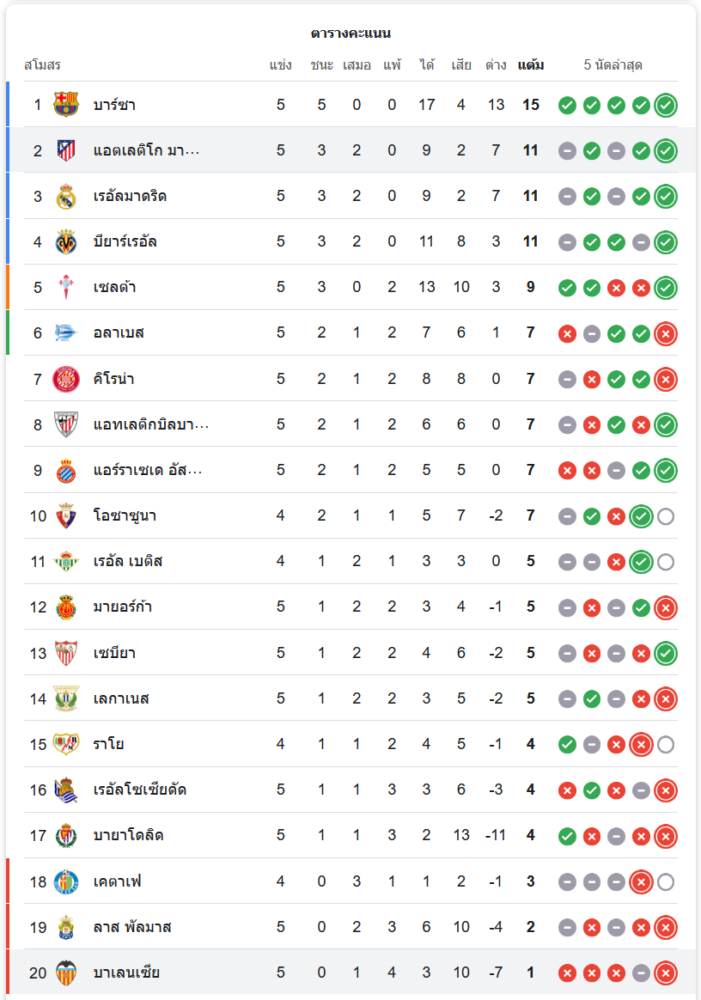The width and height of the screenshot is (701, 1000).
Task: Click Barcelona's latest circled win result indicator
Action: tap(666, 105)
